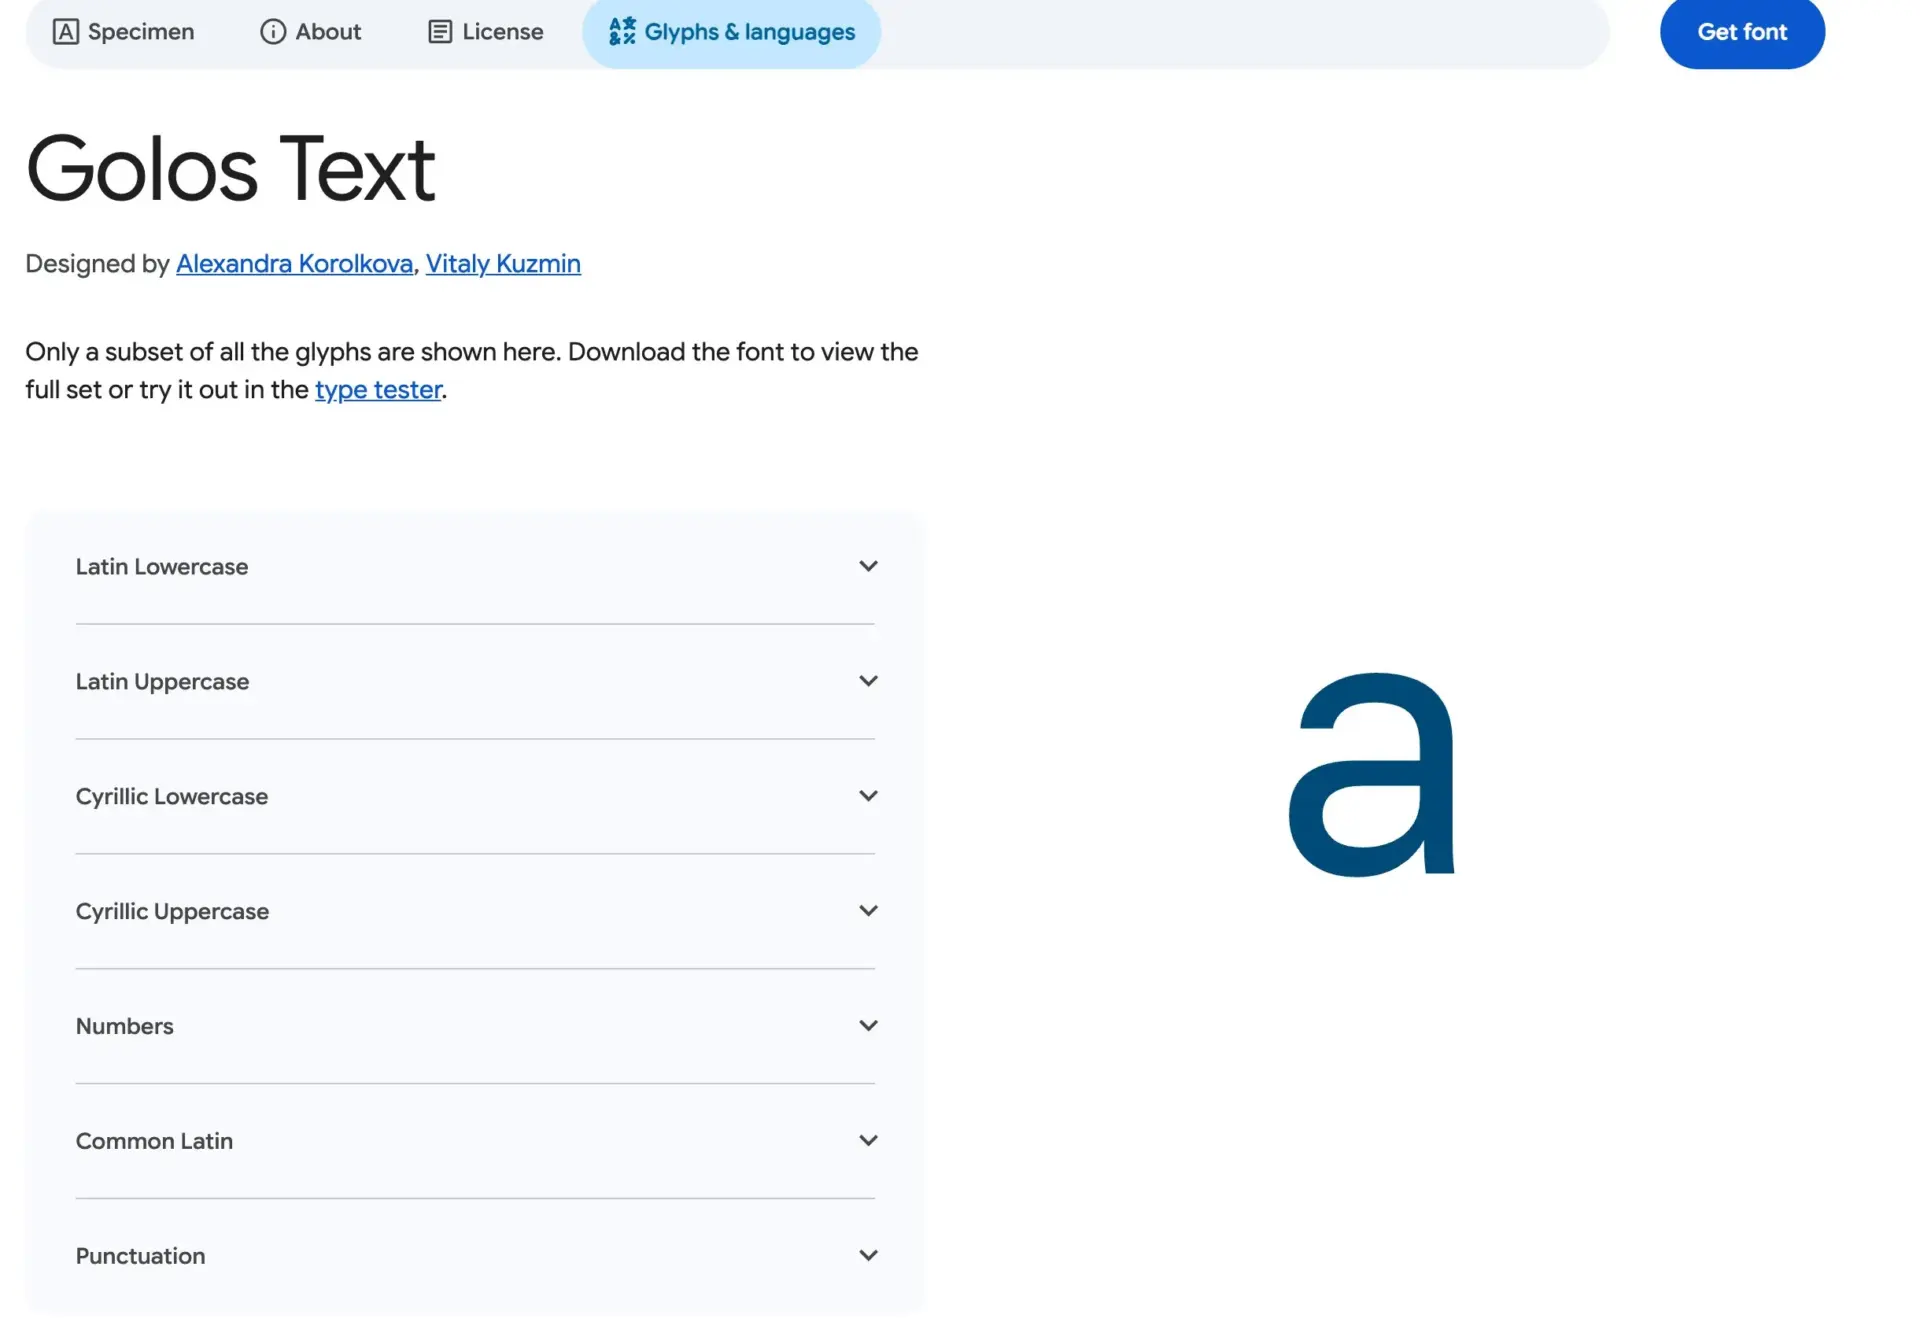
Task: Expand the Punctuation section chevron
Action: pyautogui.click(x=868, y=1256)
